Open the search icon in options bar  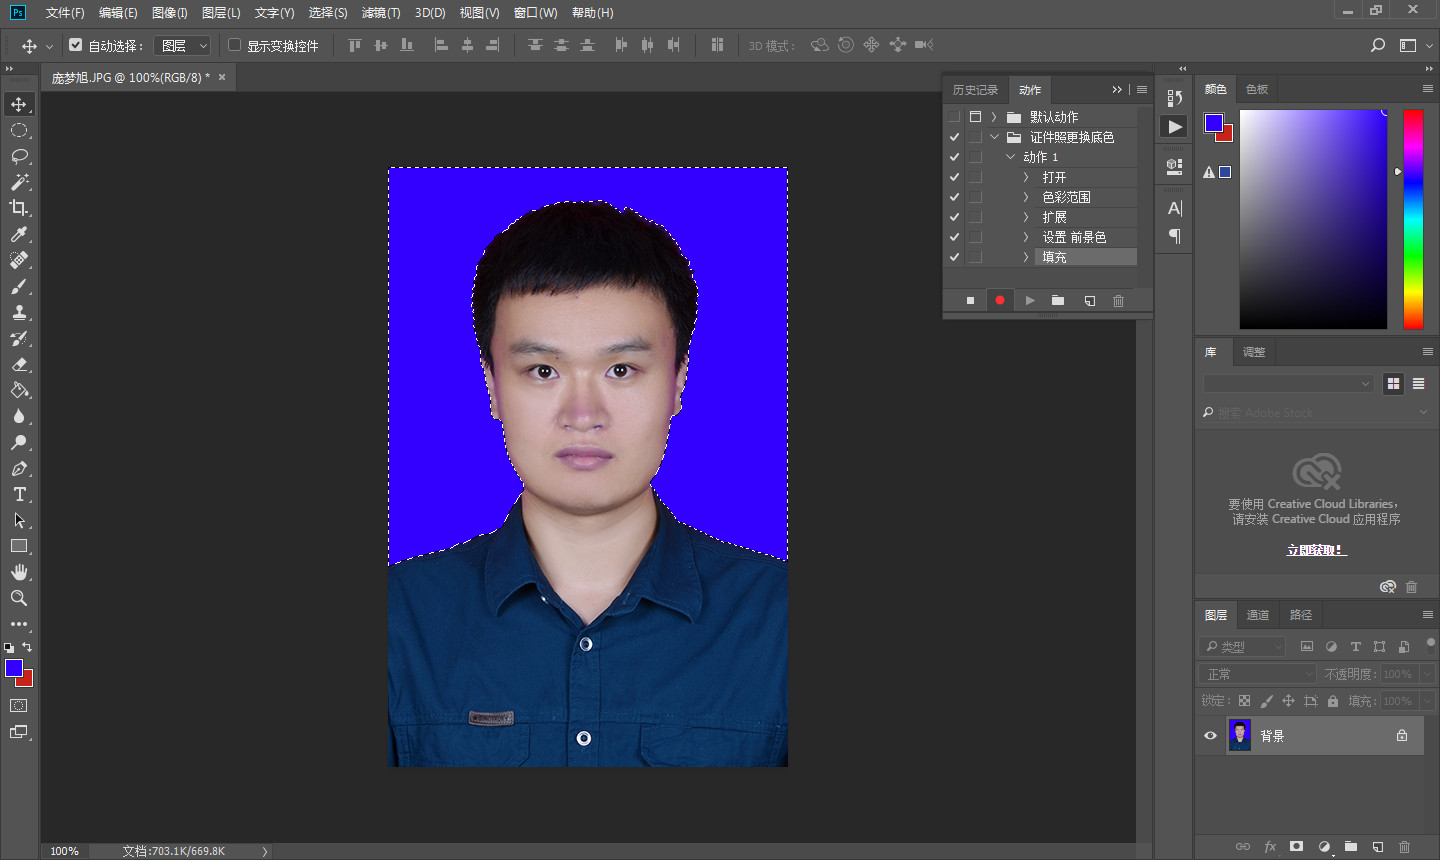(1378, 45)
